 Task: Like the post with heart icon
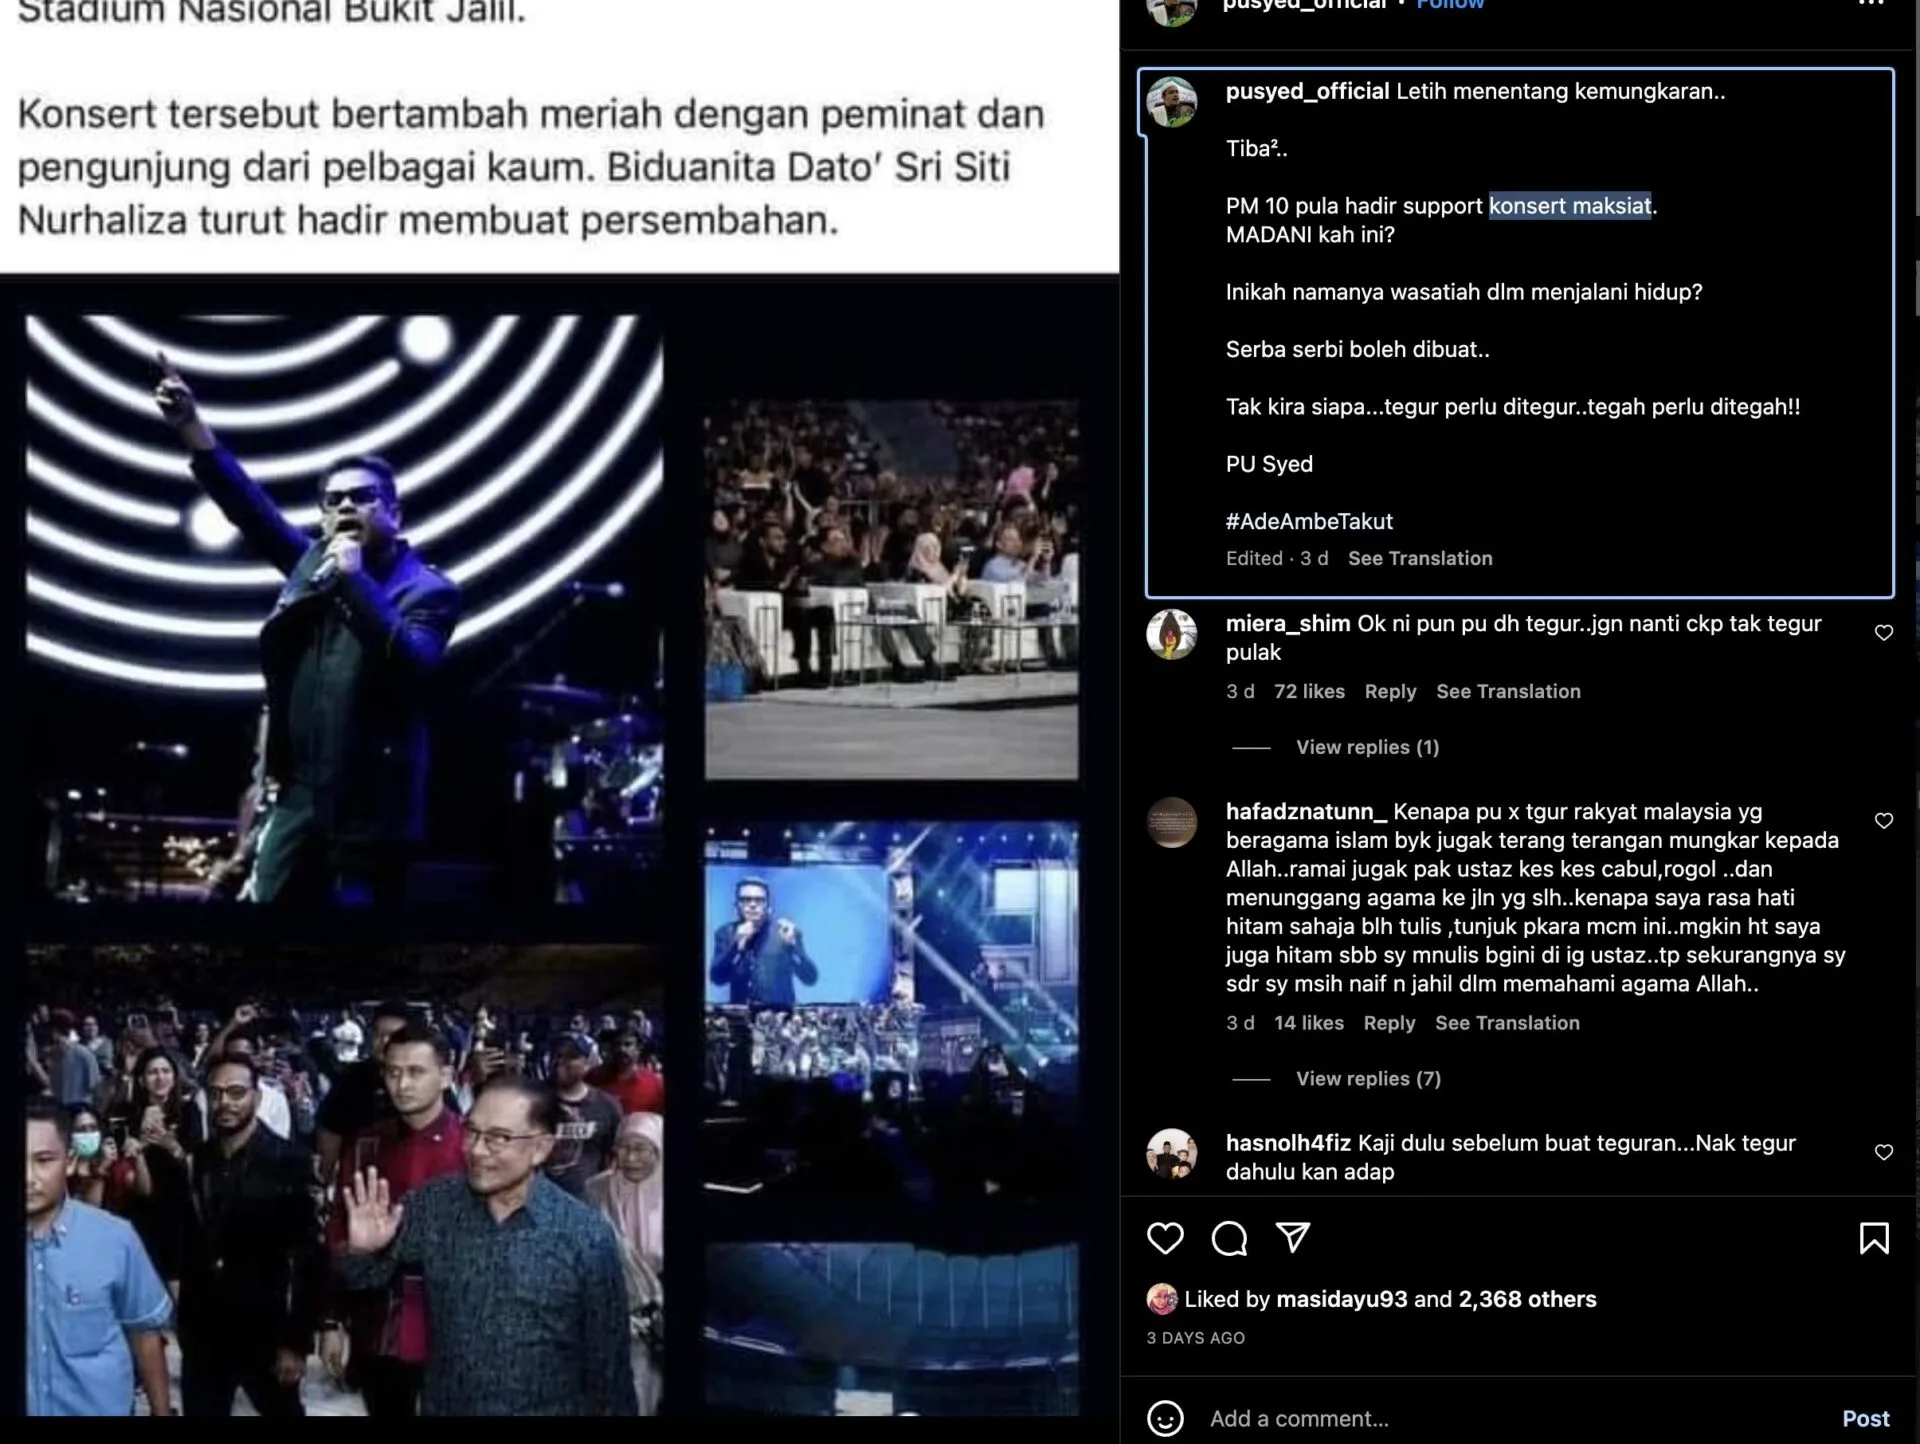tap(1165, 1238)
